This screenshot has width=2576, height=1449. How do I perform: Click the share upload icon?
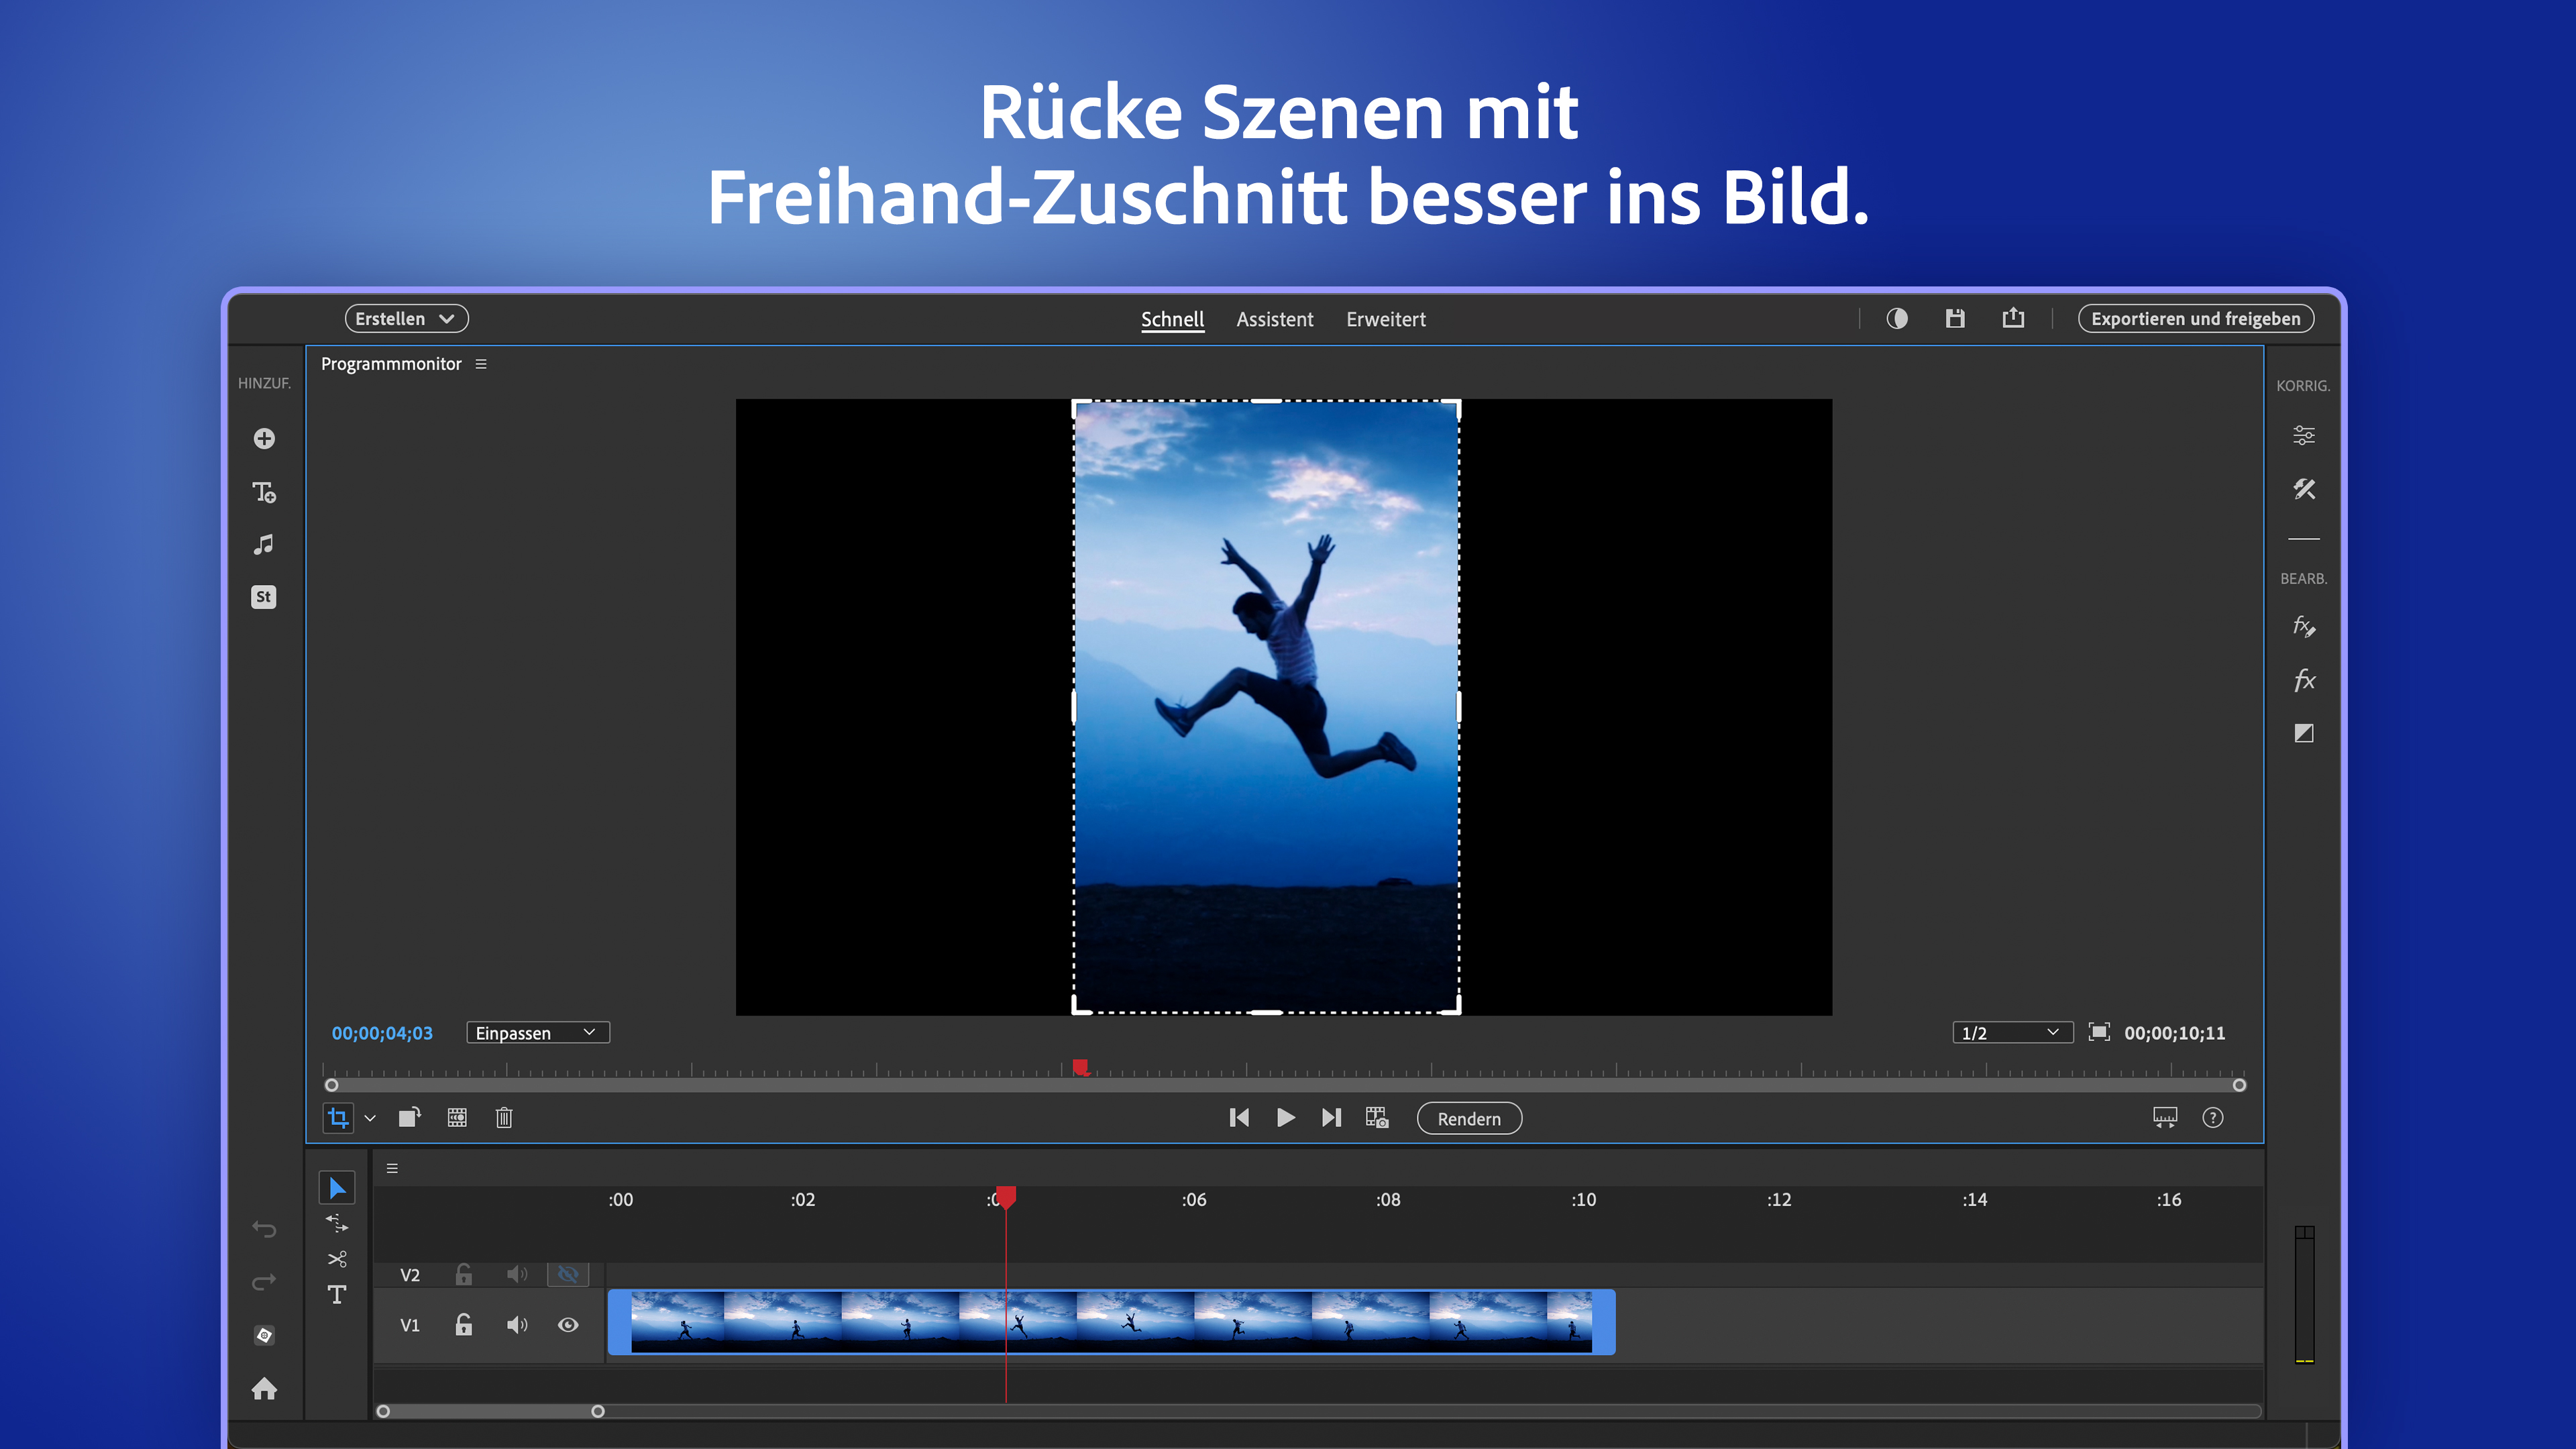[2013, 318]
